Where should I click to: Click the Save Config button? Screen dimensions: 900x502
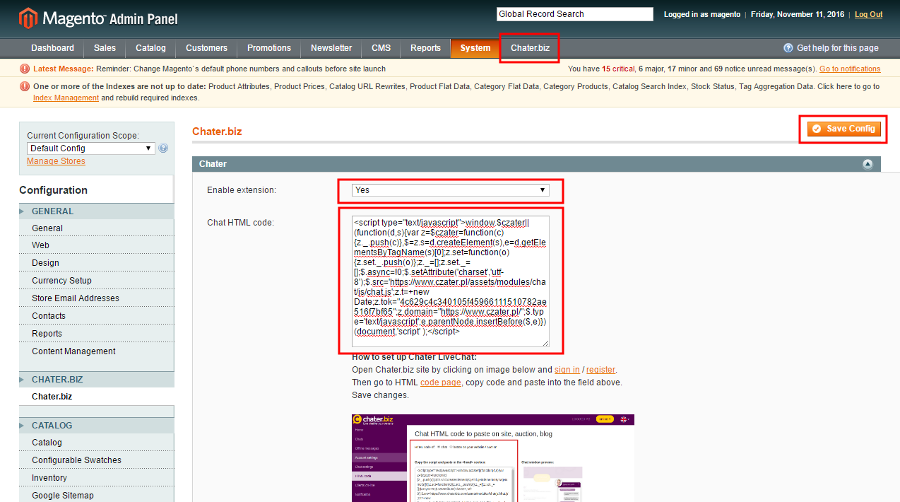click(x=843, y=129)
